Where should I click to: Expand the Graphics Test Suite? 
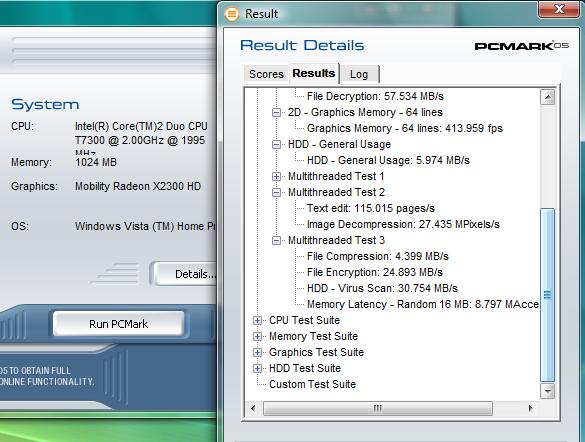[257, 352]
